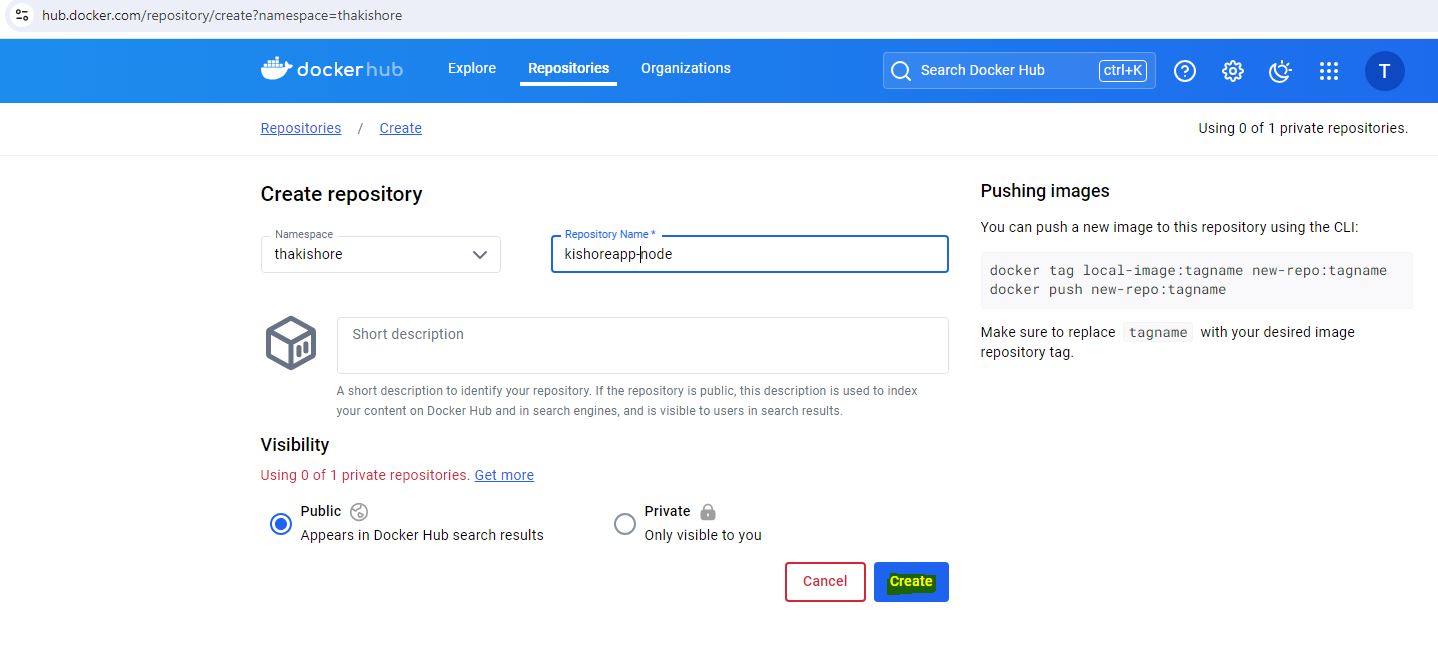Click the search magnifier icon
Image resolution: width=1438 pixels, height=667 pixels.
(x=901, y=71)
